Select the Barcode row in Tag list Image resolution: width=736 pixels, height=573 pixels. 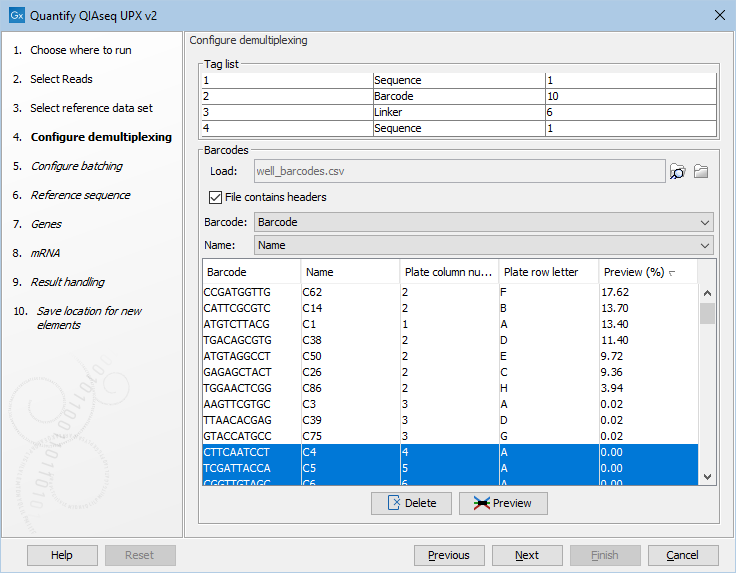point(458,96)
